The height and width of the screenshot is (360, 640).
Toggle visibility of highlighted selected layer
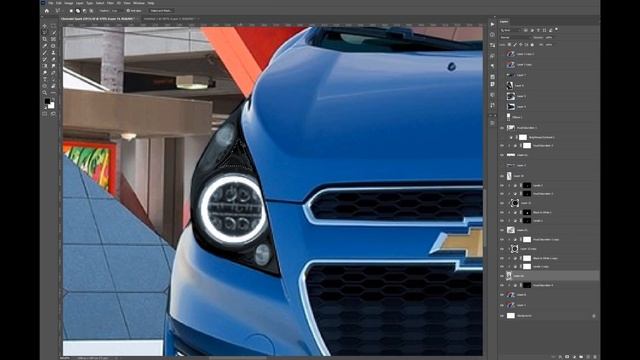(x=502, y=276)
